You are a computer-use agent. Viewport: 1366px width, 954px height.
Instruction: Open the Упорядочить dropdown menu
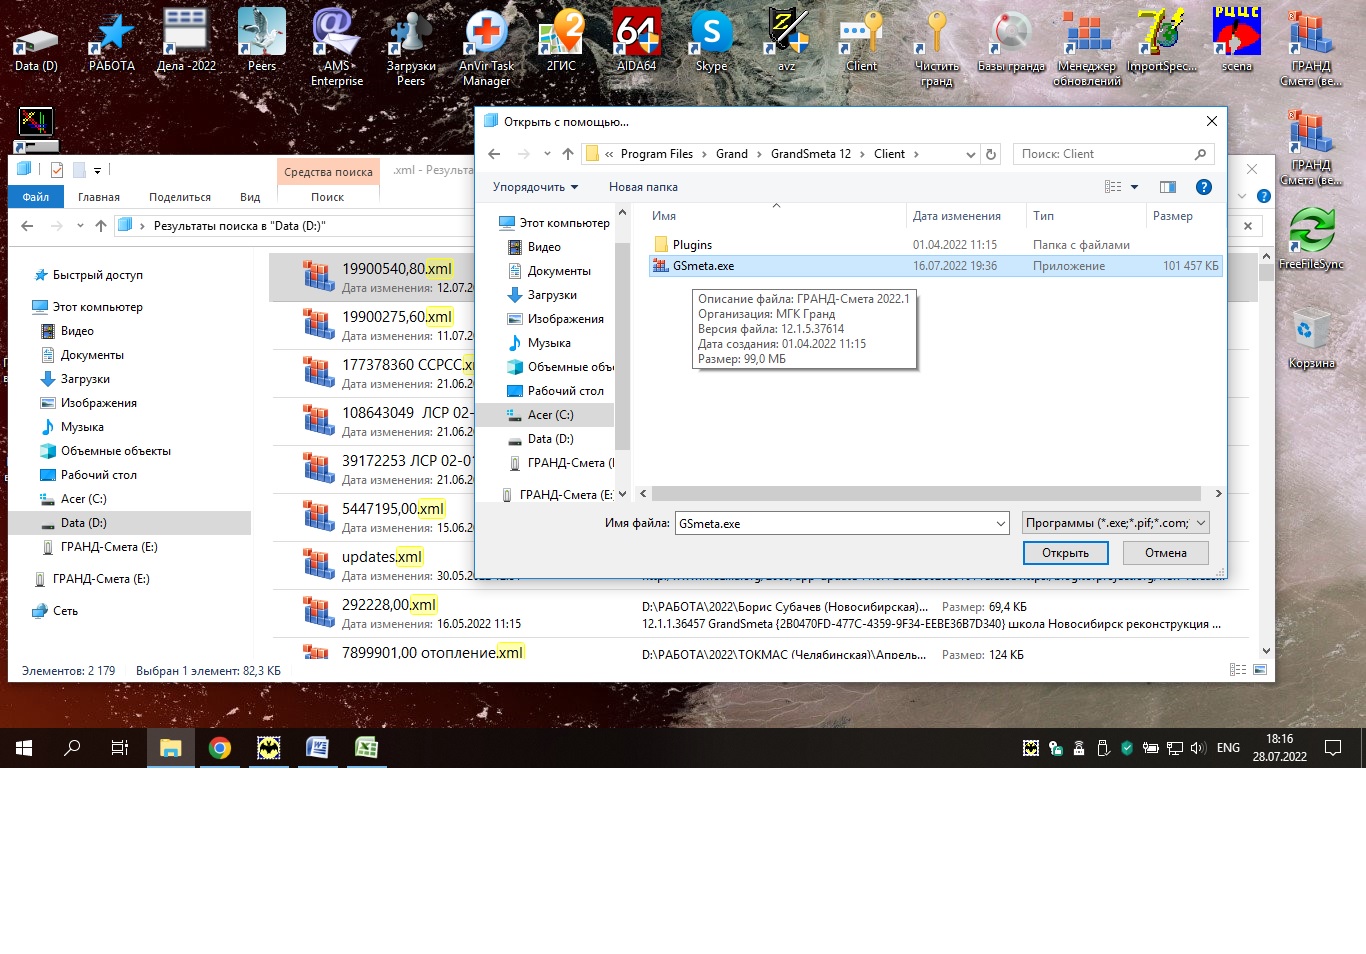pyautogui.click(x=535, y=187)
